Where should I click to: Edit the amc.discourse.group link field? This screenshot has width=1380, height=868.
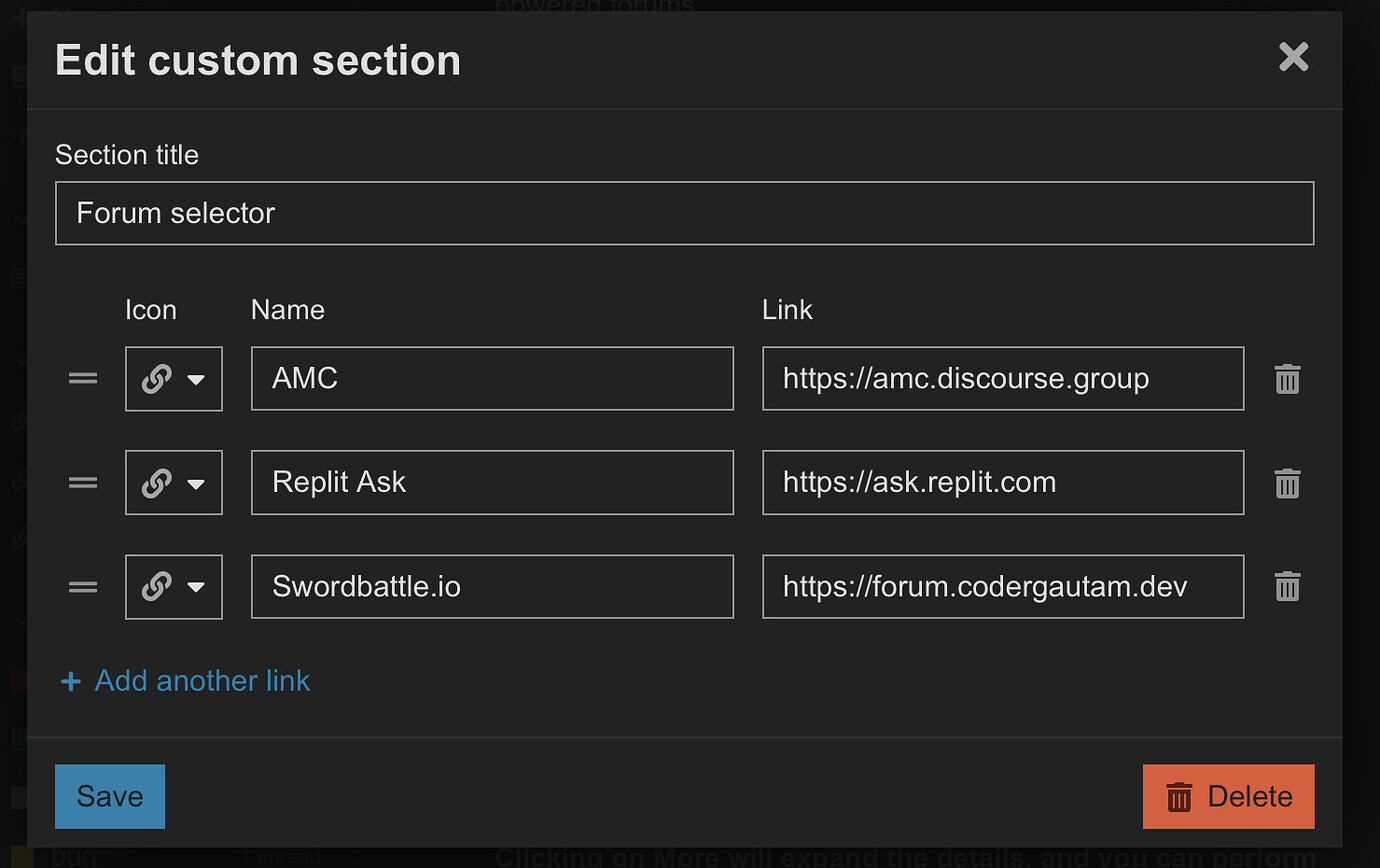(x=1004, y=379)
